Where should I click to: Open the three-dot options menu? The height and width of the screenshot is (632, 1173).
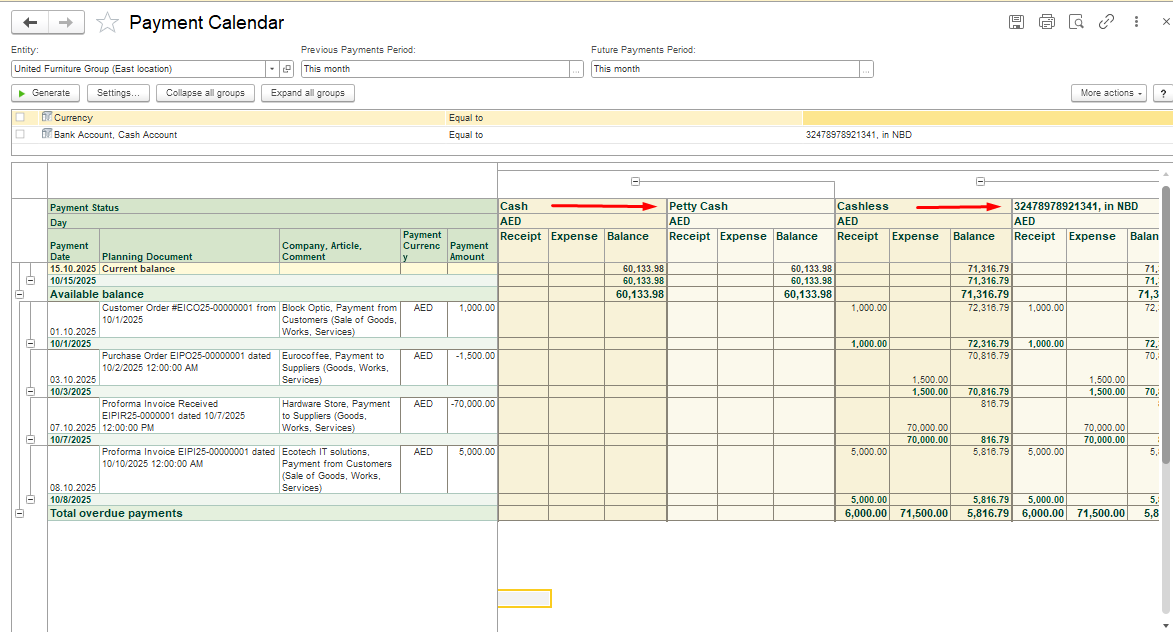1137,22
